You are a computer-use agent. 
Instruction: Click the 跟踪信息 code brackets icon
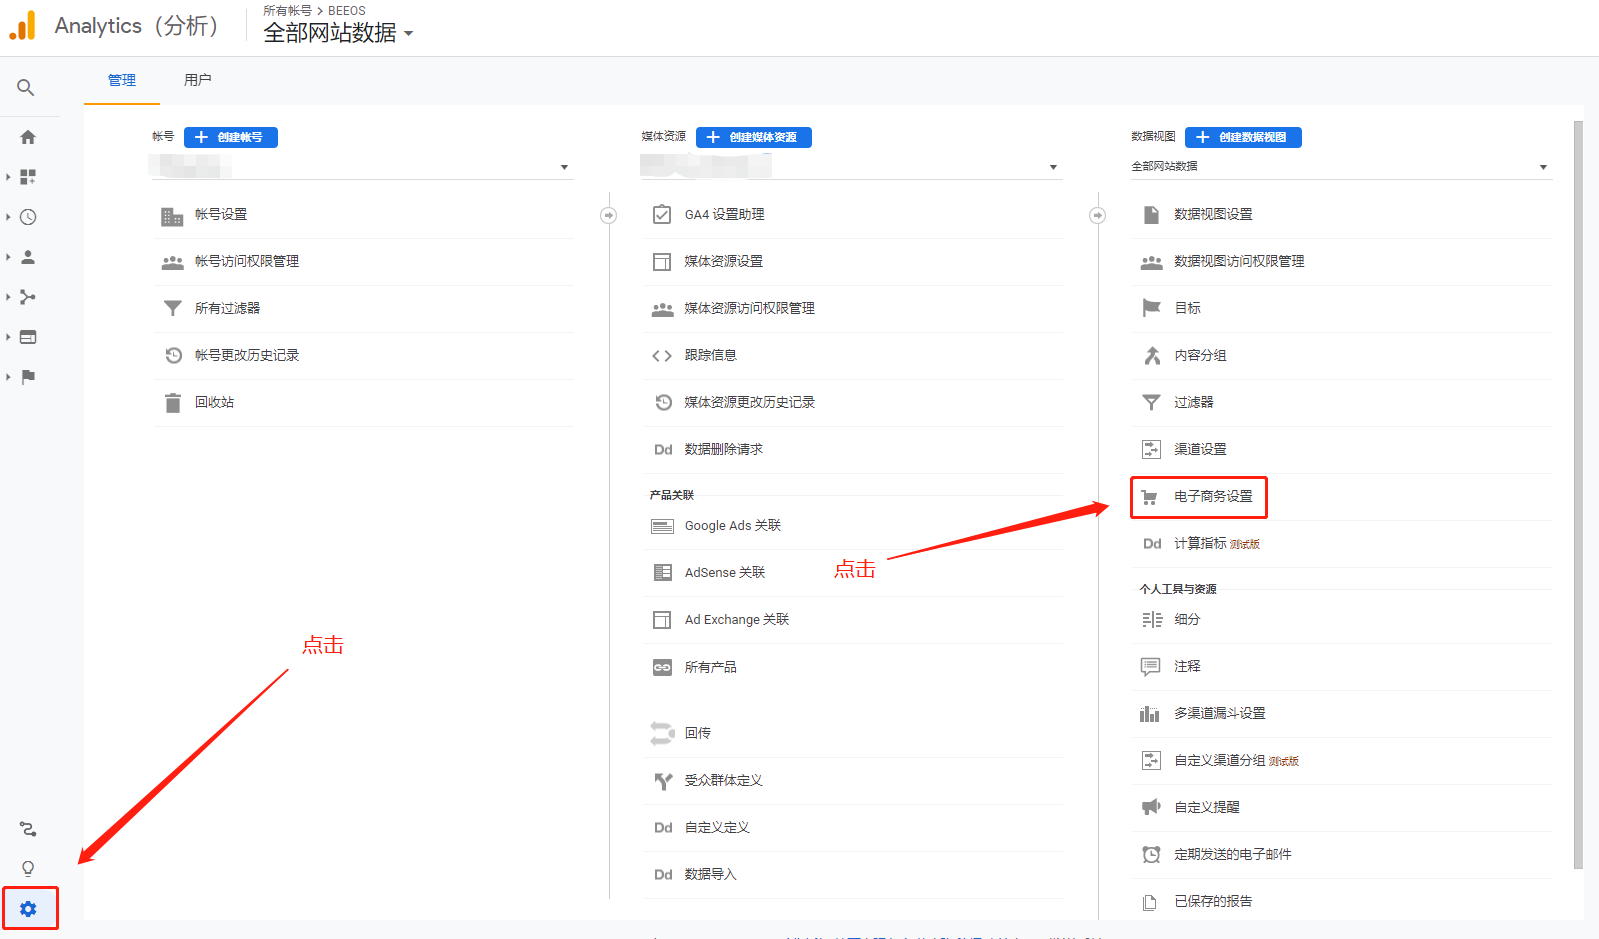pos(662,356)
